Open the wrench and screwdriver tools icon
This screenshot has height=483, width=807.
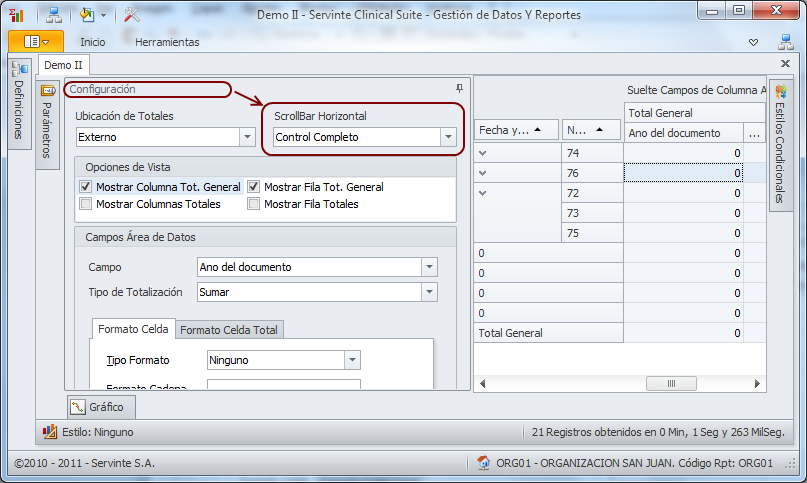[x=132, y=15]
